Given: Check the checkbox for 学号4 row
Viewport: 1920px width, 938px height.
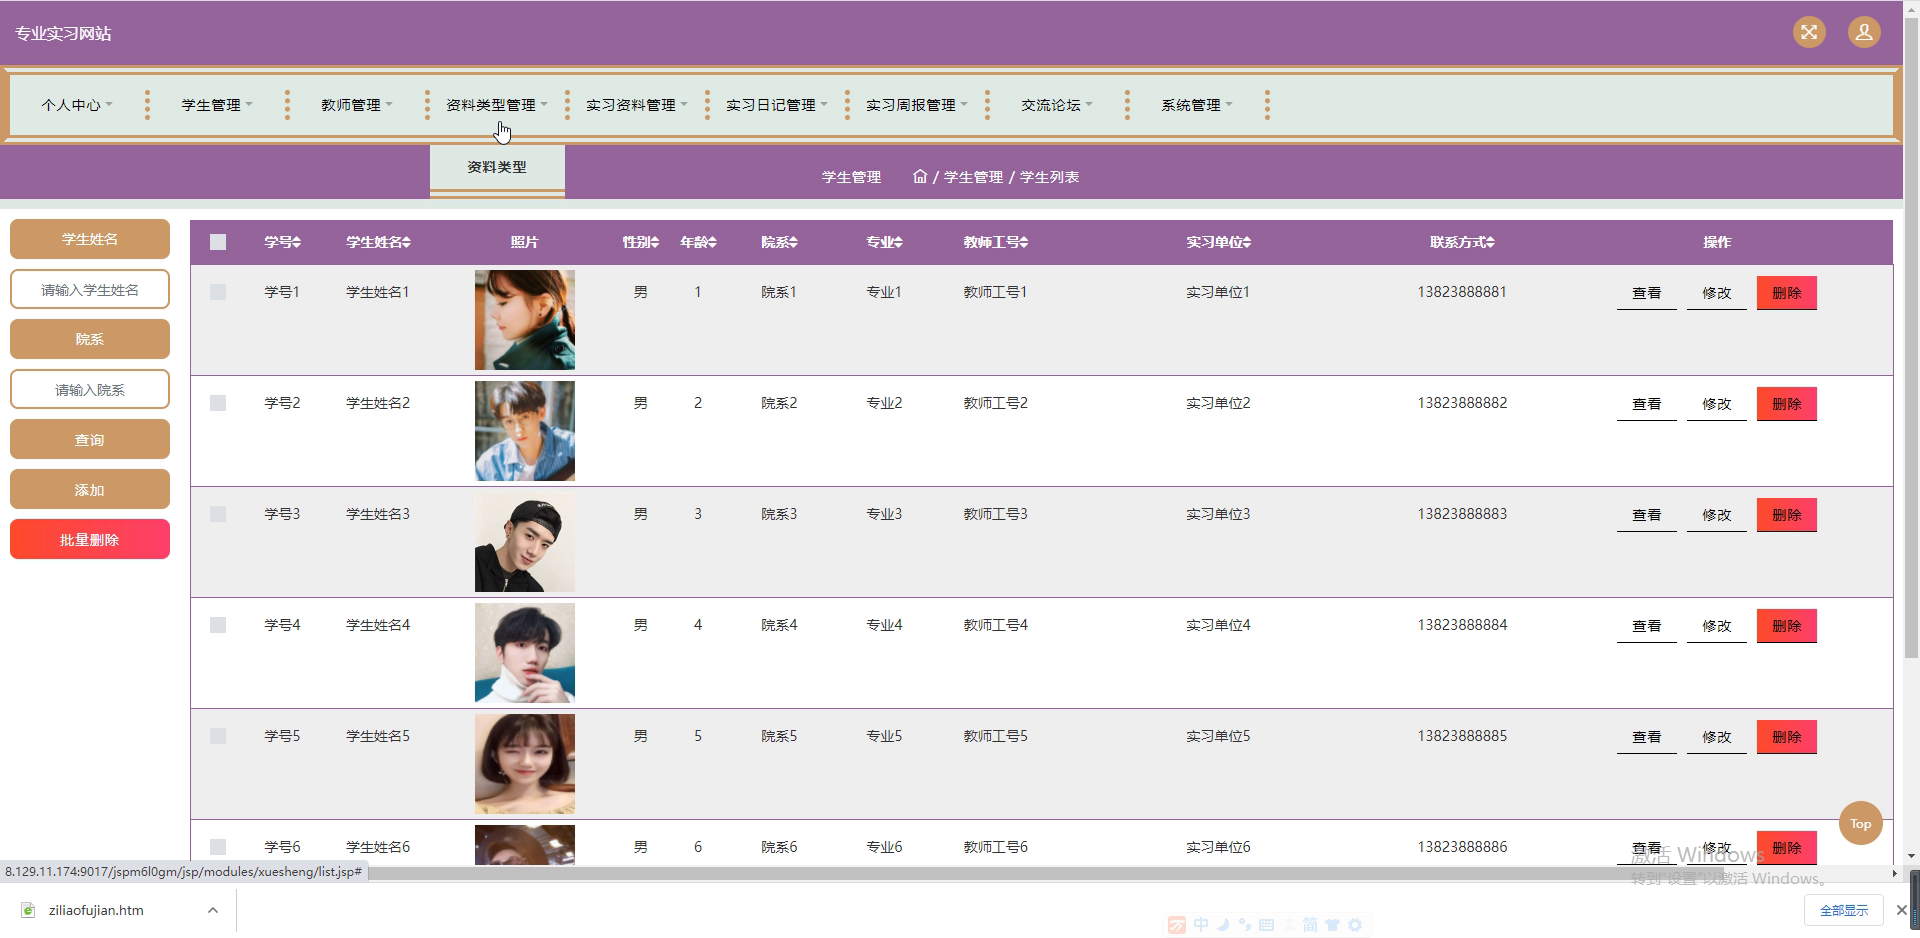Looking at the screenshot, I should coord(218,625).
